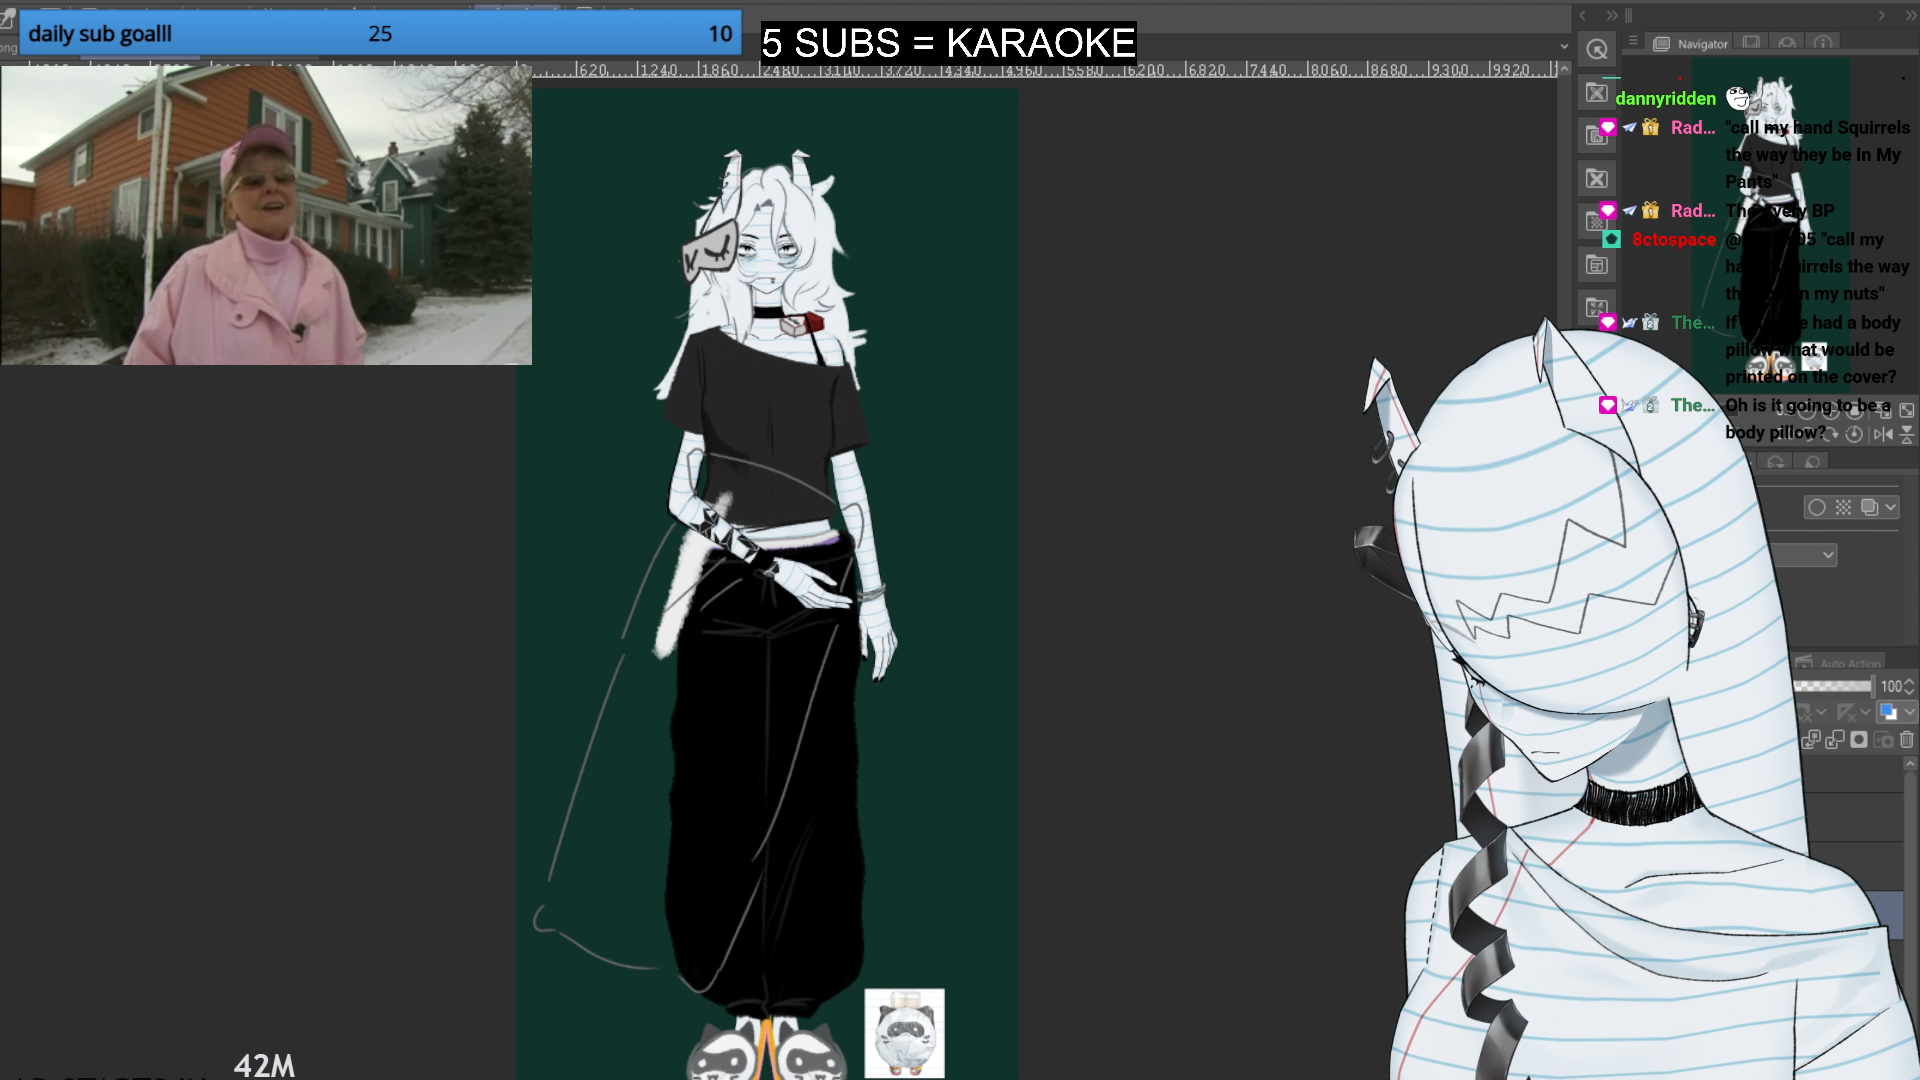
Task: Click Merge with layer below icon
Action: pos(1835,740)
